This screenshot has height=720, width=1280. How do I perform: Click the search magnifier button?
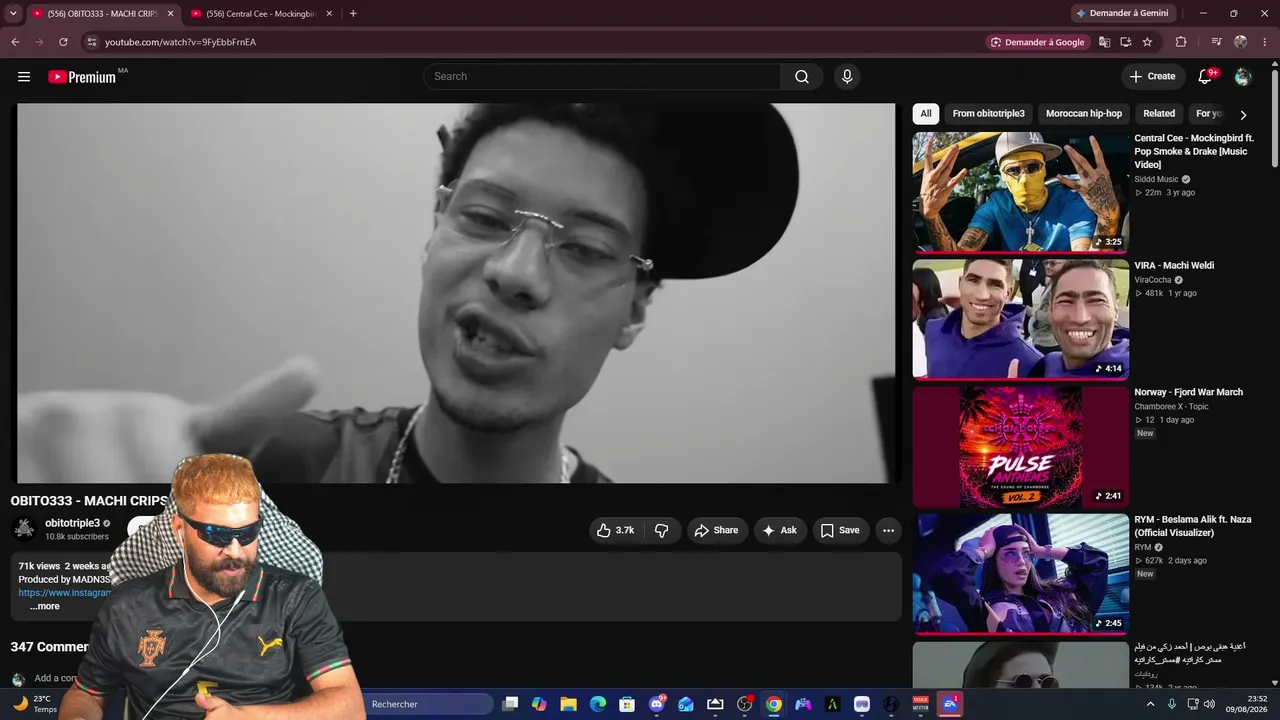coord(802,77)
